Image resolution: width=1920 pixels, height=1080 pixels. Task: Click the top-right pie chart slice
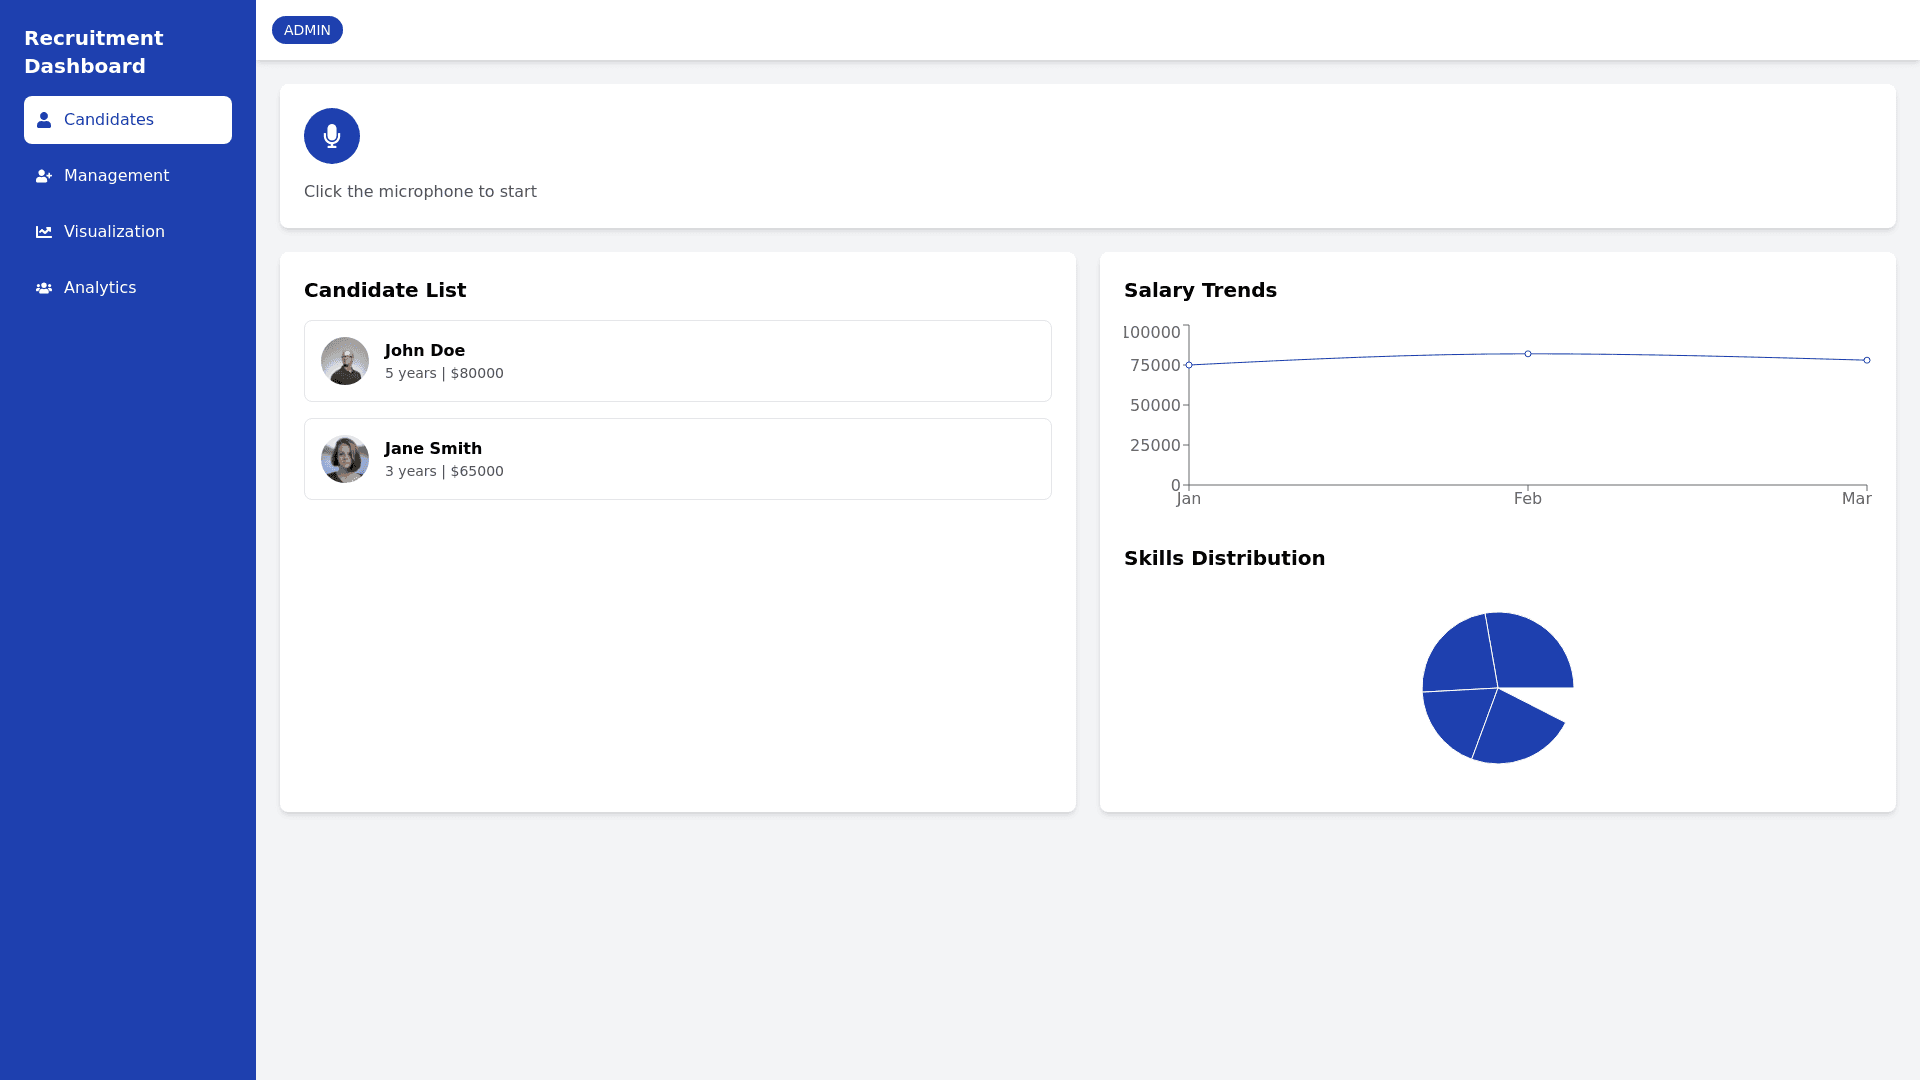pyautogui.click(x=1530, y=651)
